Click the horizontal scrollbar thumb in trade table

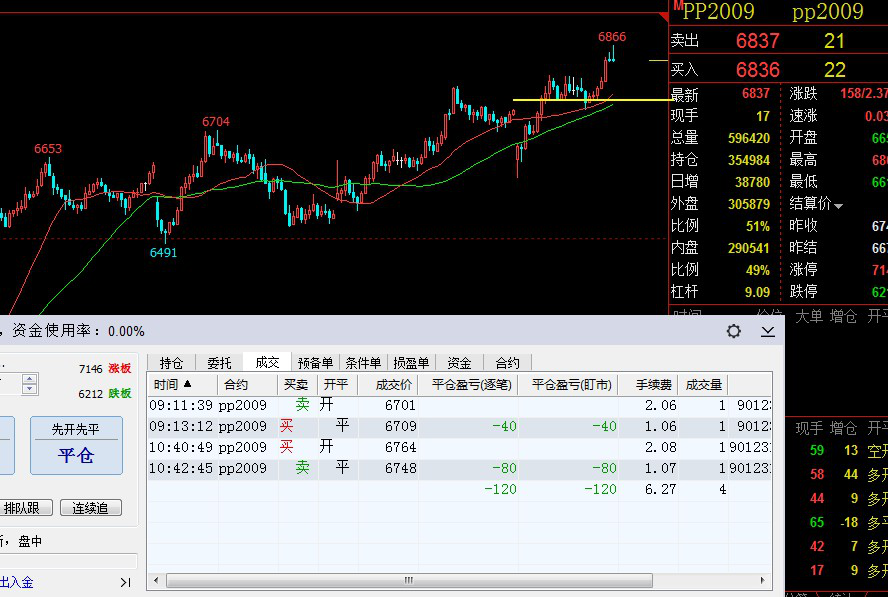[409, 581]
